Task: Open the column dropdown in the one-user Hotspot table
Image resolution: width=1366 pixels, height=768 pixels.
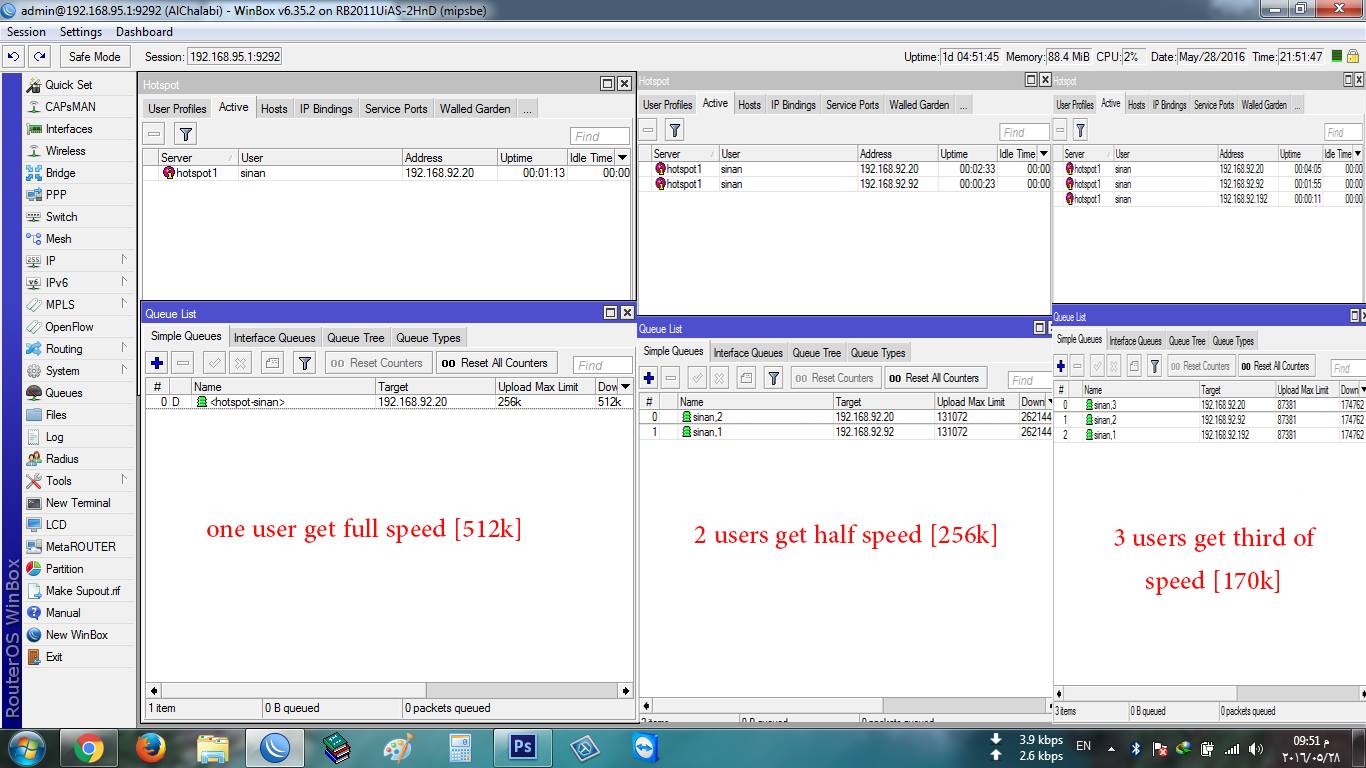Action: pos(623,157)
